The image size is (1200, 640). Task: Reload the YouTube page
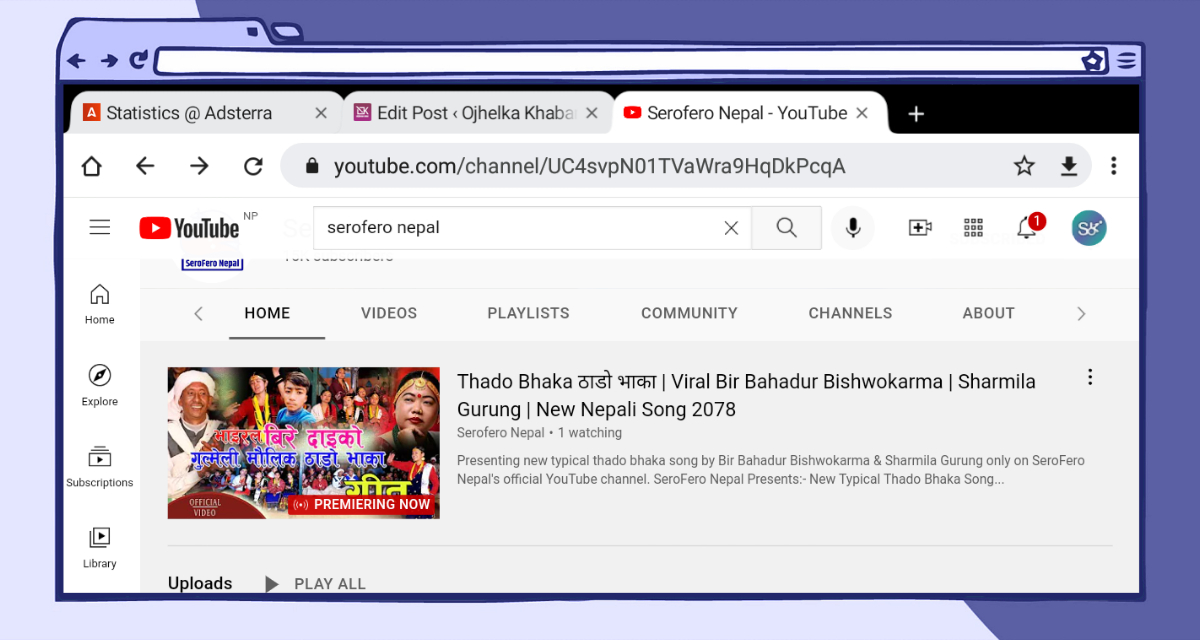coord(254,166)
